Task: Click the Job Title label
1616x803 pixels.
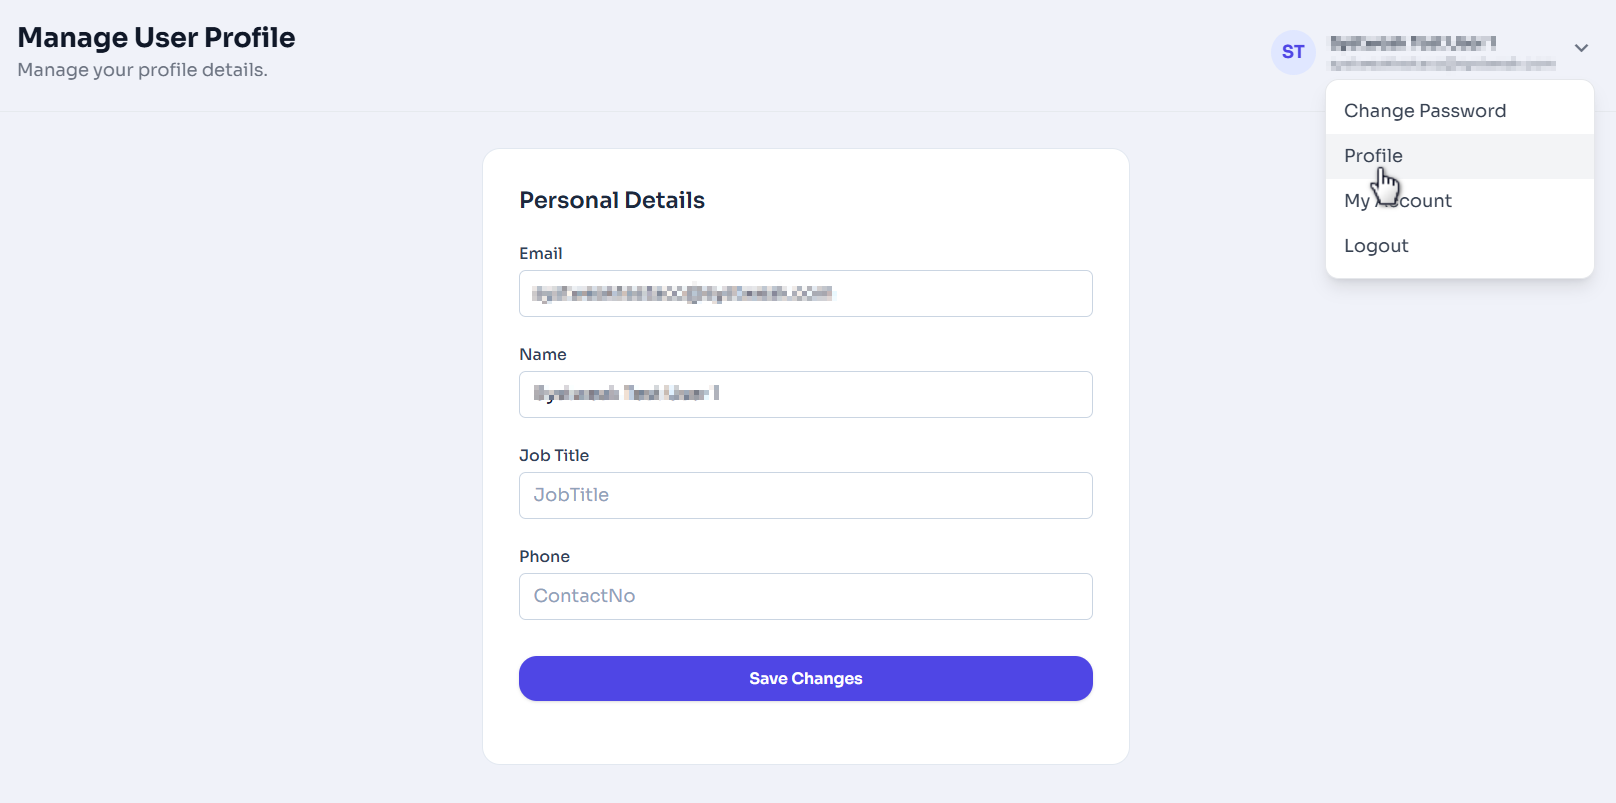Action: point(554,455)
